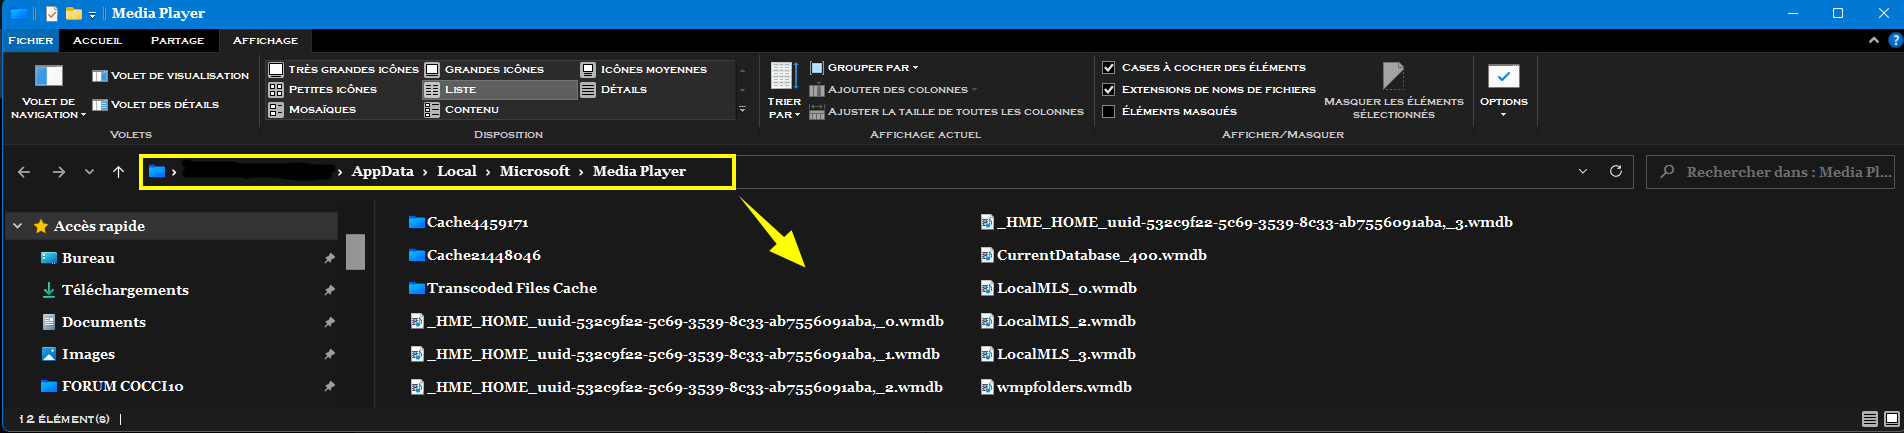The height and width of the screenshot is (433, 1904).
Task: Switch to the Accueil tab
Action: [97, 40]
